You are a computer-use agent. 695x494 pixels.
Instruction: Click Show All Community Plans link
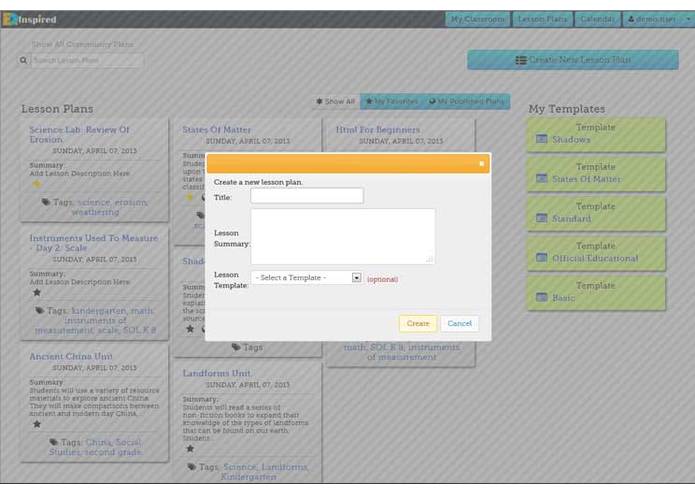pos(82,44)
